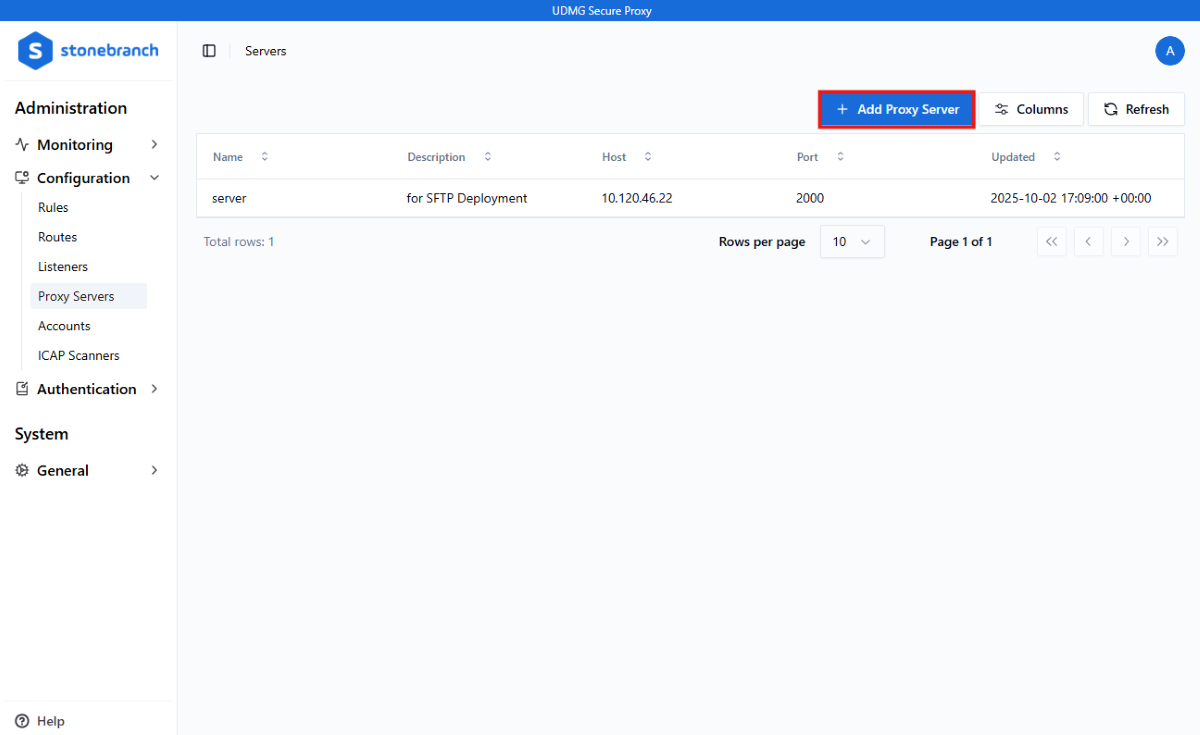Click the Stonebranch logo

(x=88, y=50)
